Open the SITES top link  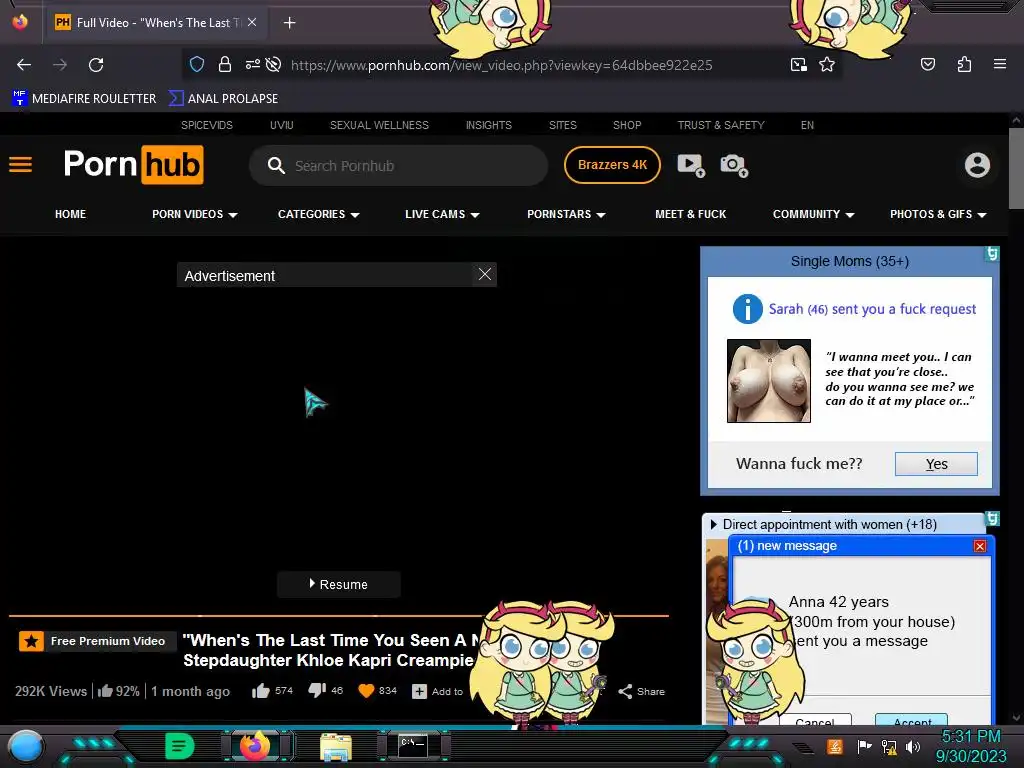coord(563,125)
